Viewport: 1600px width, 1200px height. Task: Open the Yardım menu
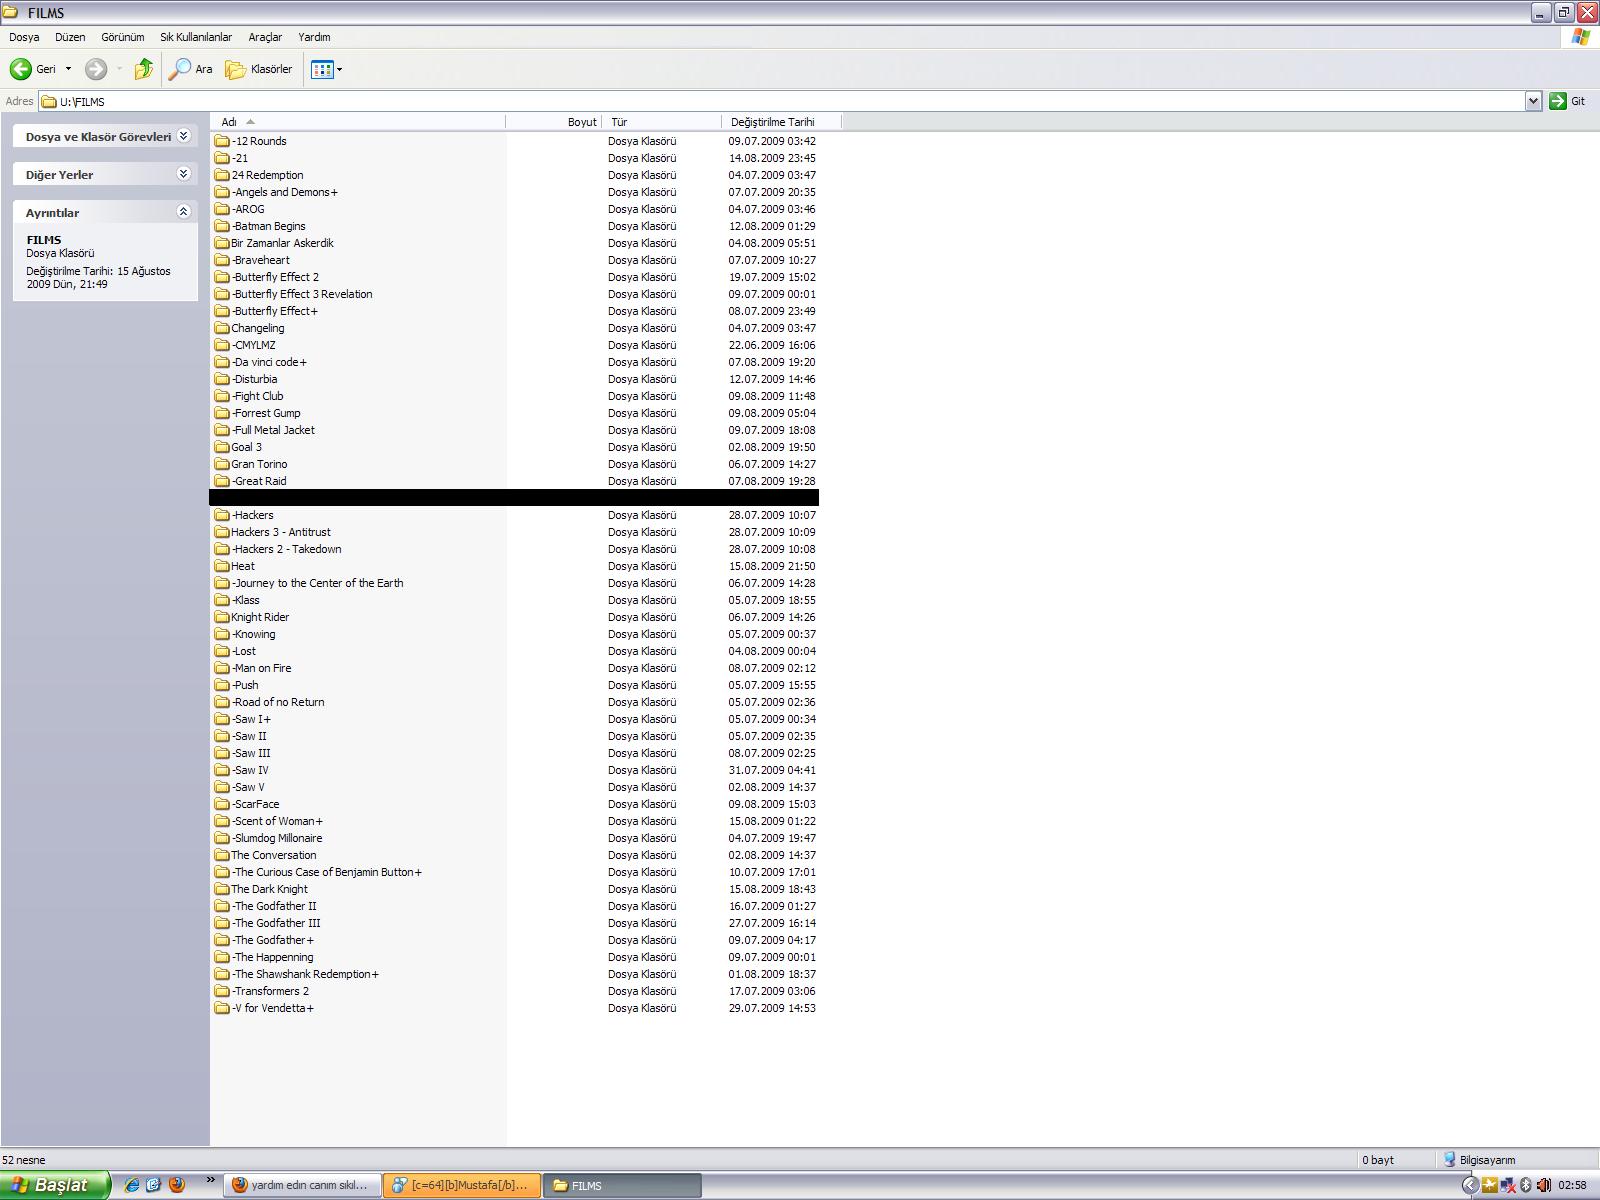[x=314, y=37]
